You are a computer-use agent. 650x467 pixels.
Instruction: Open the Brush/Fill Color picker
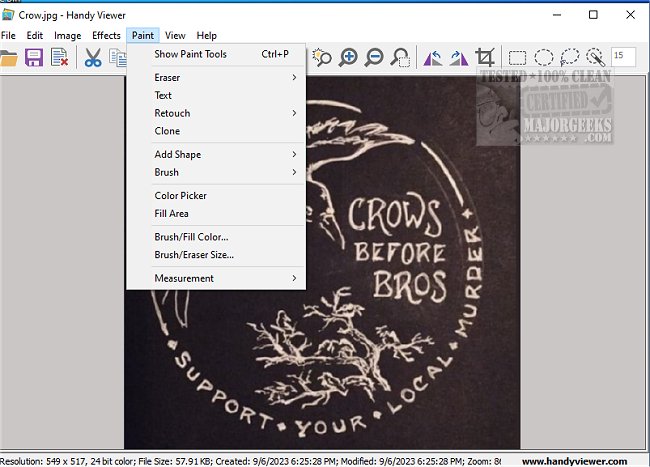pos(191,237)
